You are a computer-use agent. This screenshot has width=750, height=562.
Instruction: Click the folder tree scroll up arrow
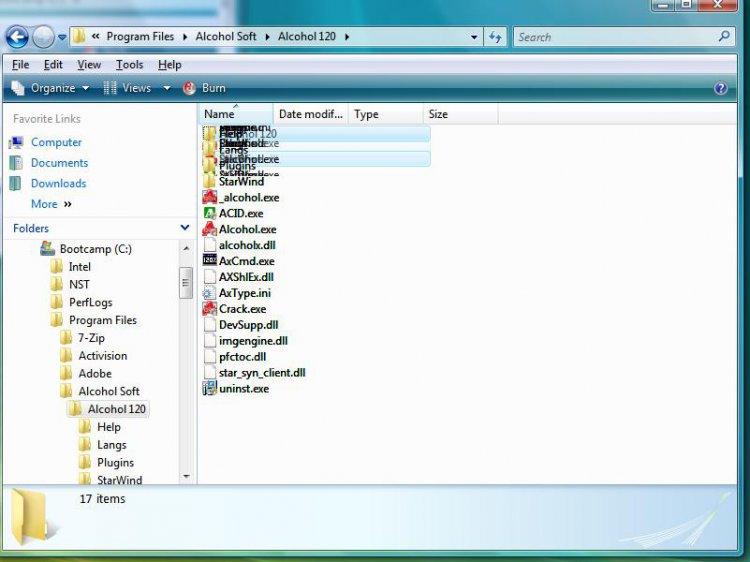[x=186, y=248]
